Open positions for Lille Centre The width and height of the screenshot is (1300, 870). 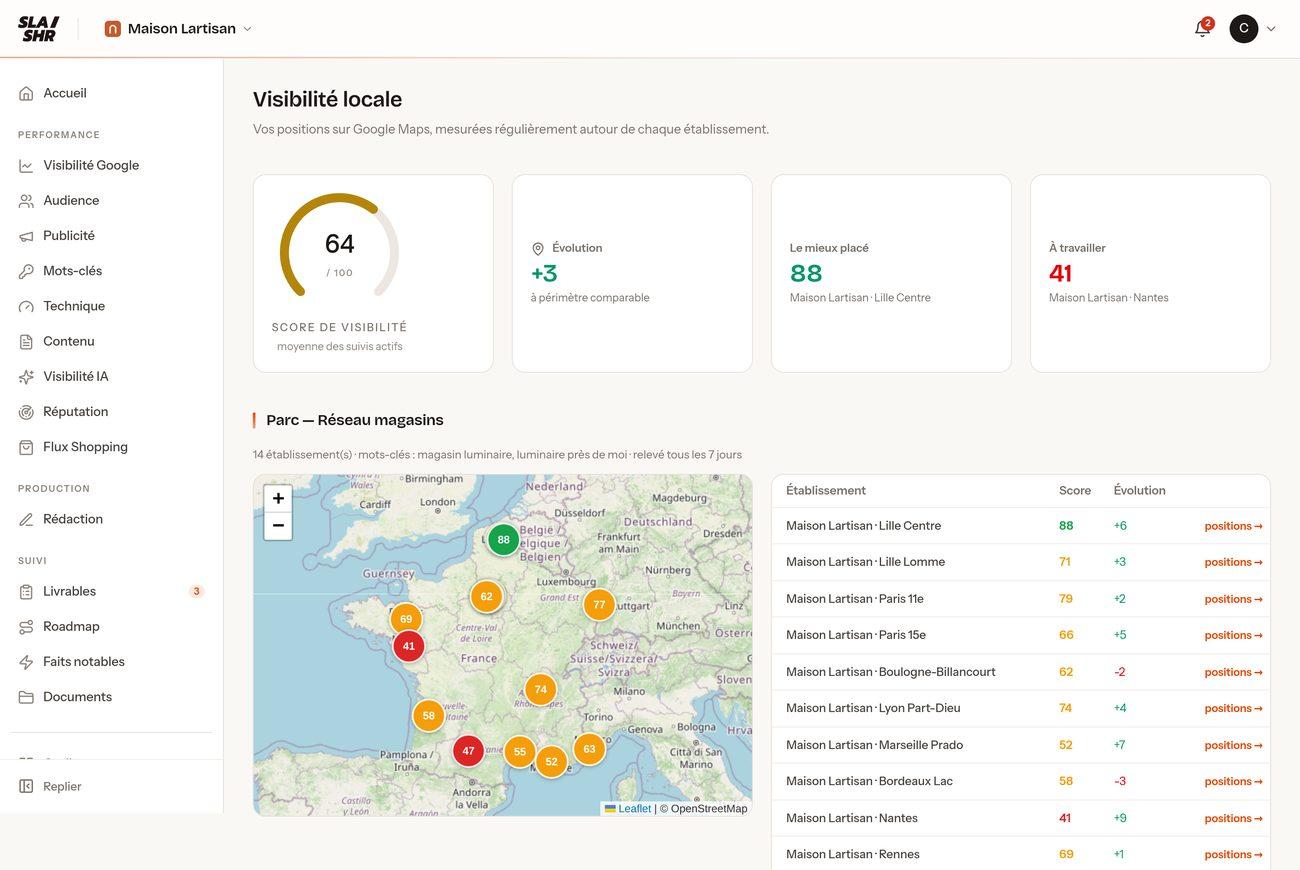pyautogui.click(x=1233, y=526)
